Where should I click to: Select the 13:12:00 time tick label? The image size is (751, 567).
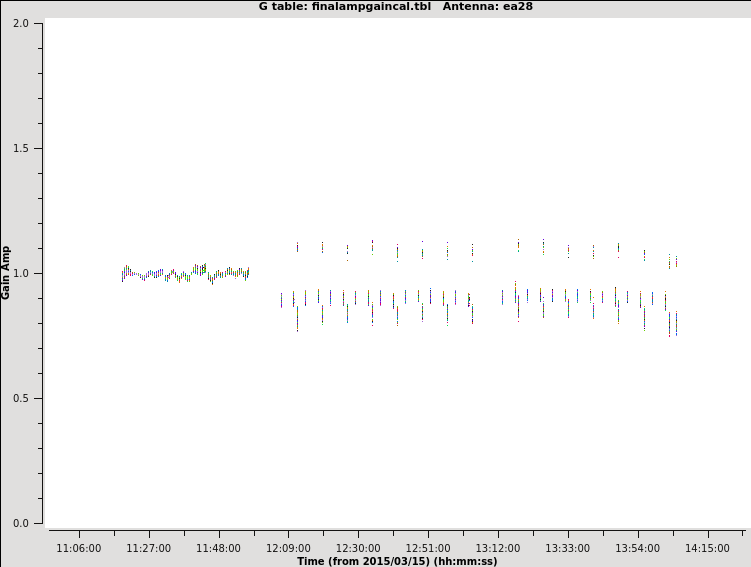click(x=498, y=548)
